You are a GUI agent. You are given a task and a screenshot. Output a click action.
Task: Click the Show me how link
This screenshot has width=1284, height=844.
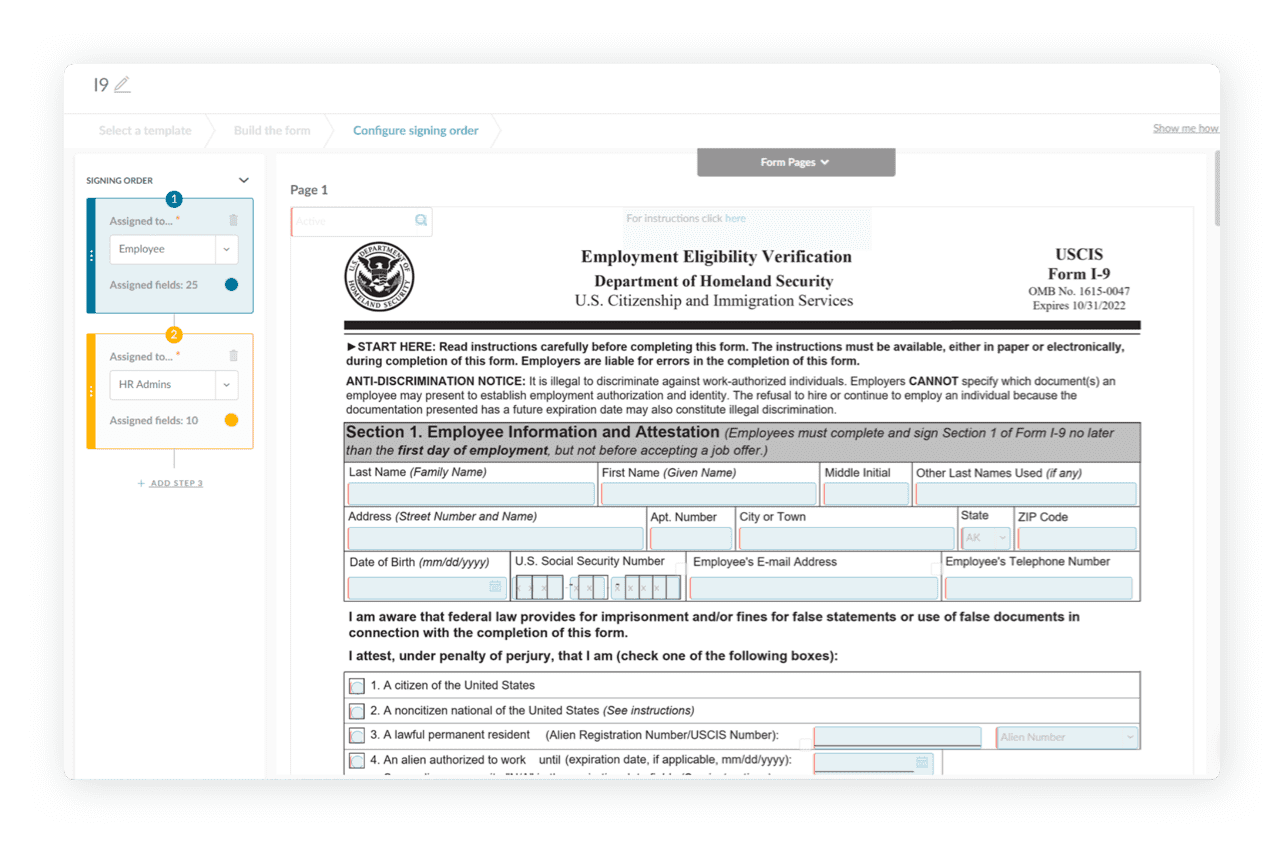click(x=1186, y=128)
